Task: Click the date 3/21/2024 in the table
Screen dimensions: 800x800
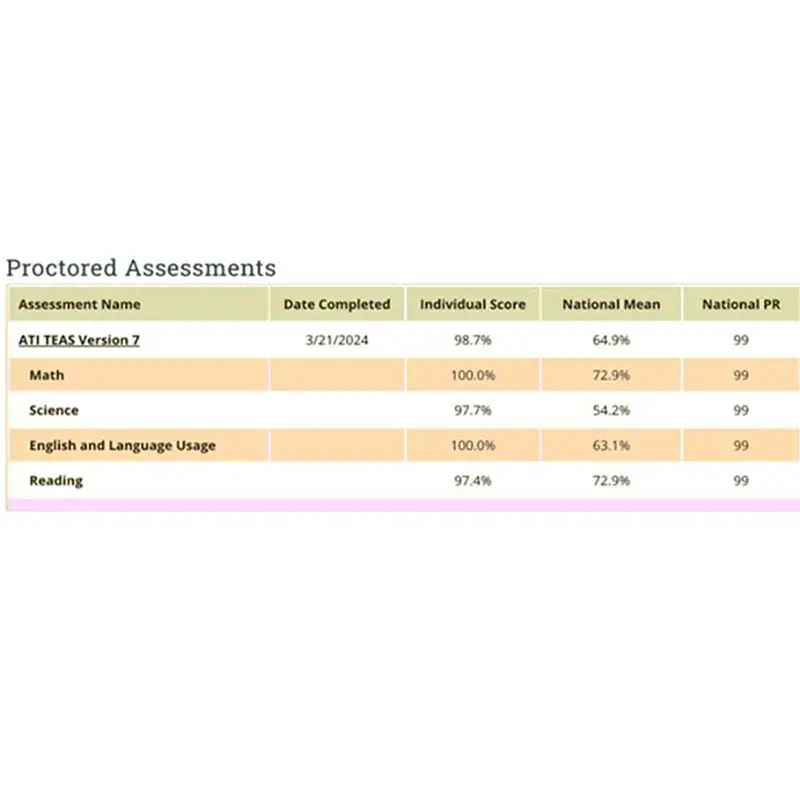Action: [336, 339]
